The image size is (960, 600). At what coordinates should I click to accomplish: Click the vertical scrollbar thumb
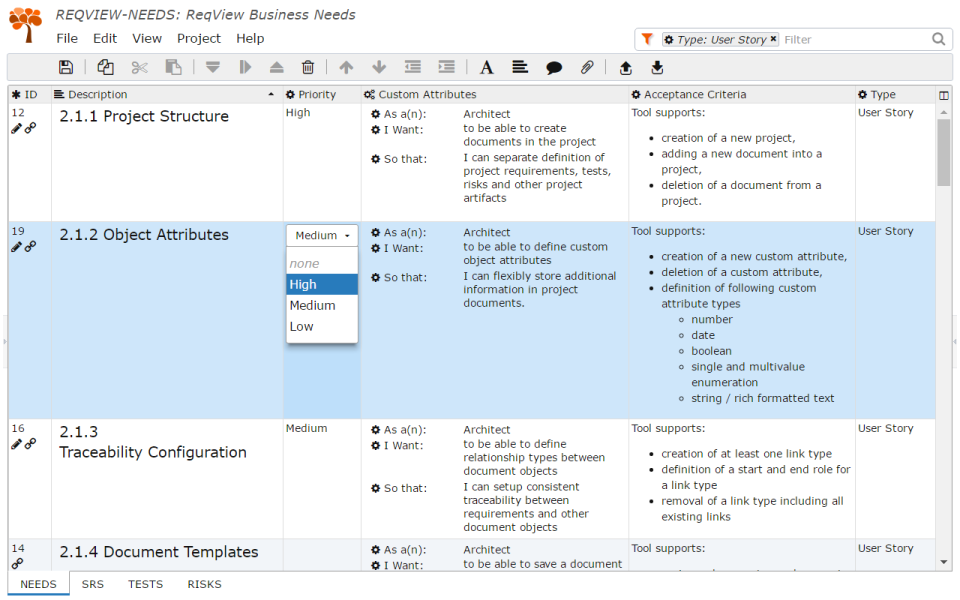pos(943,153)
